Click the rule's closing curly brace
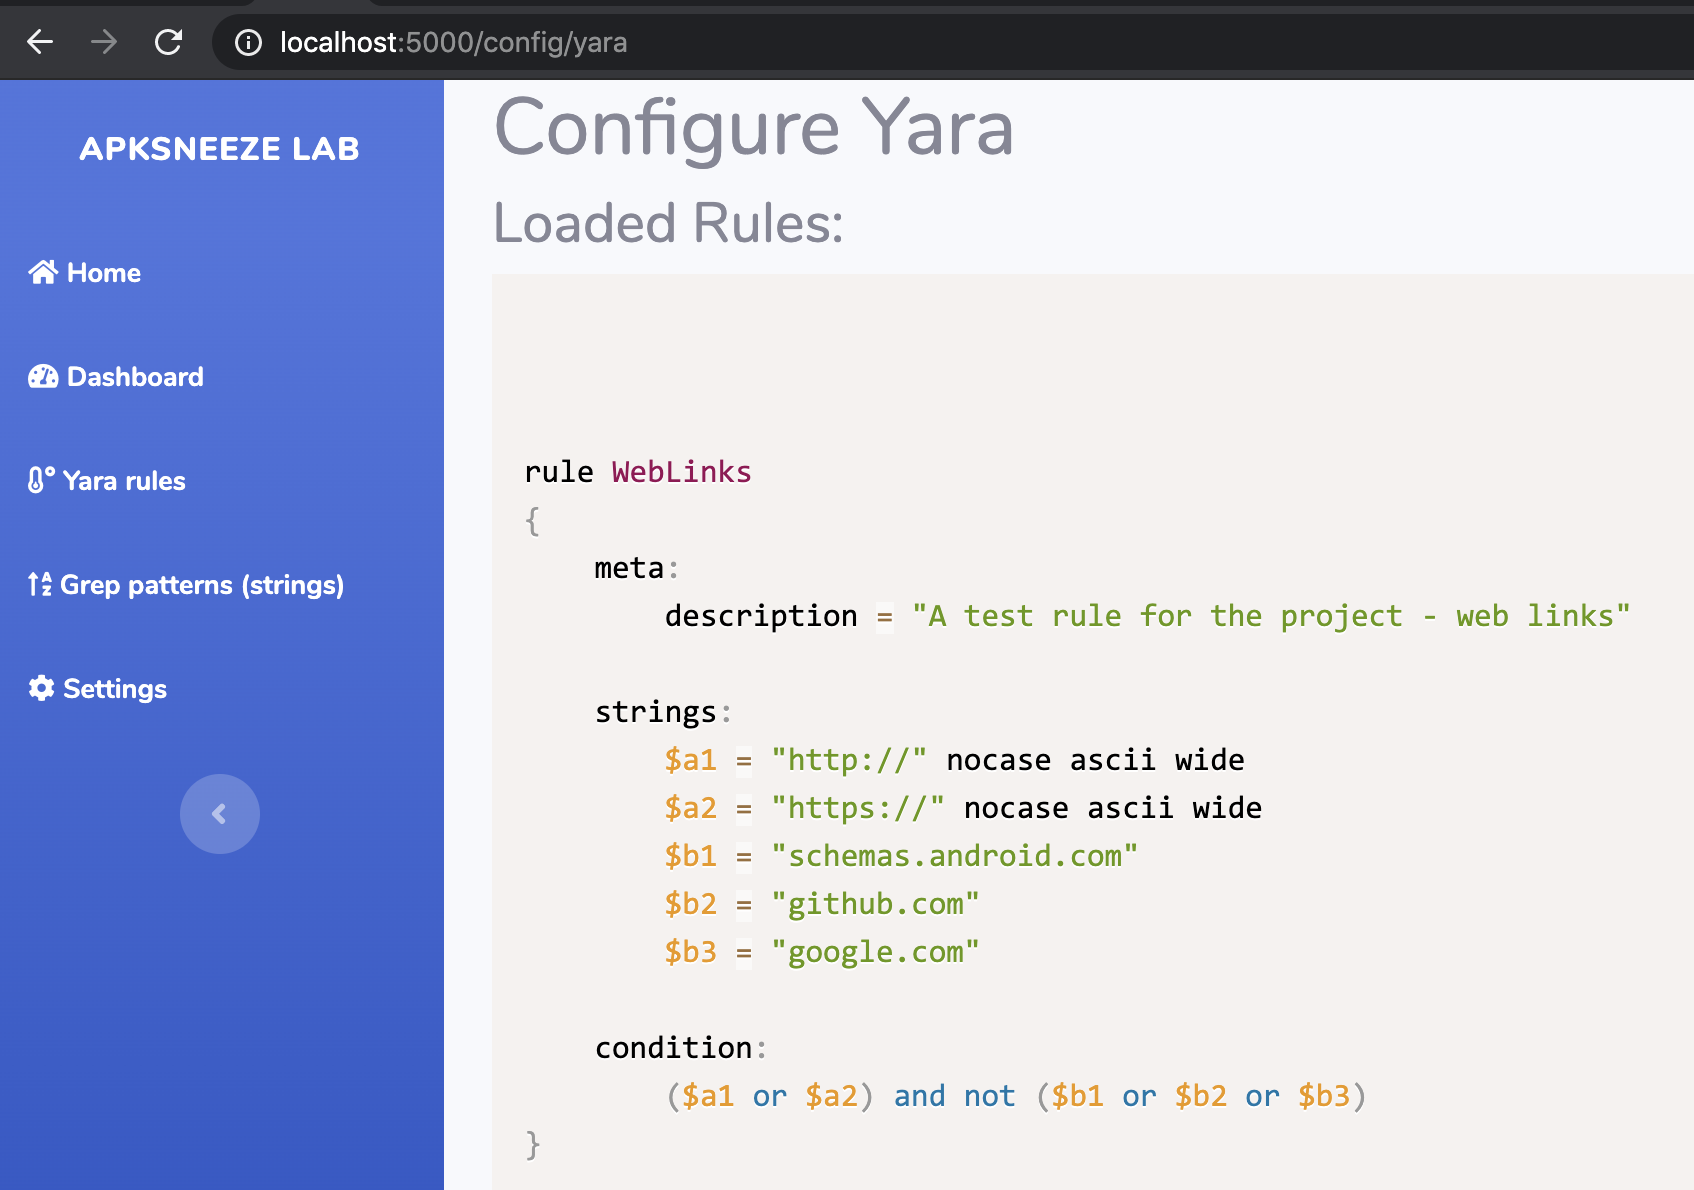The width and height of the screenshot is (1694, 1190). 533,1144
